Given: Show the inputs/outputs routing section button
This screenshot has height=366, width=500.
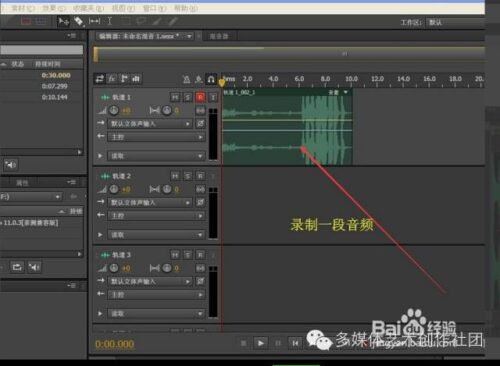Looking at the screenshot, I should coord(100,79).
